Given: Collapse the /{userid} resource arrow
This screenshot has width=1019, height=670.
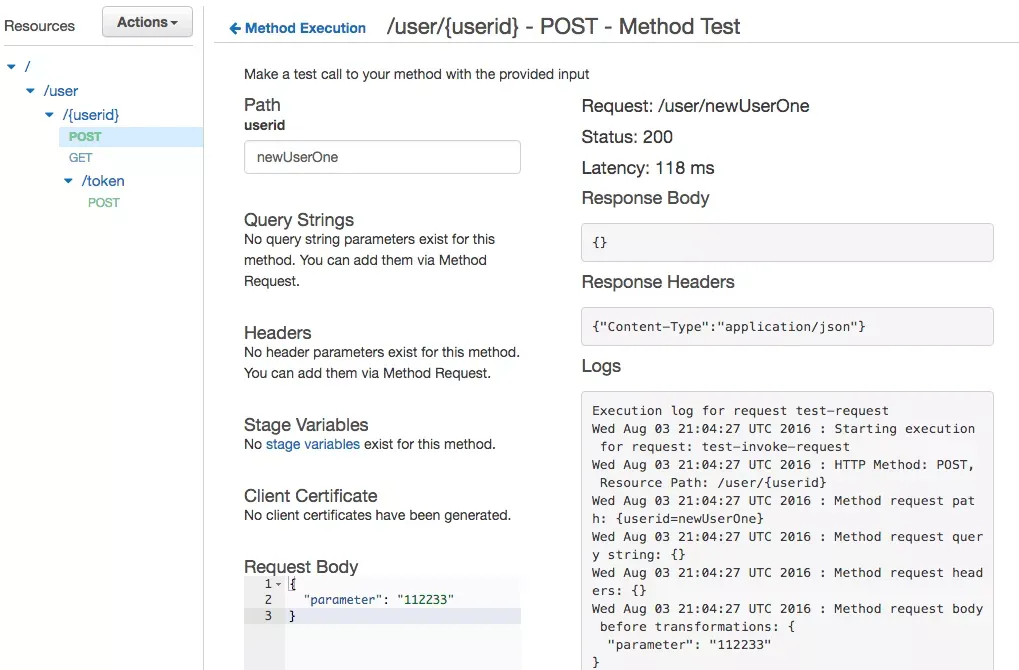Looking at the screenshot, I should pos(50,115).
